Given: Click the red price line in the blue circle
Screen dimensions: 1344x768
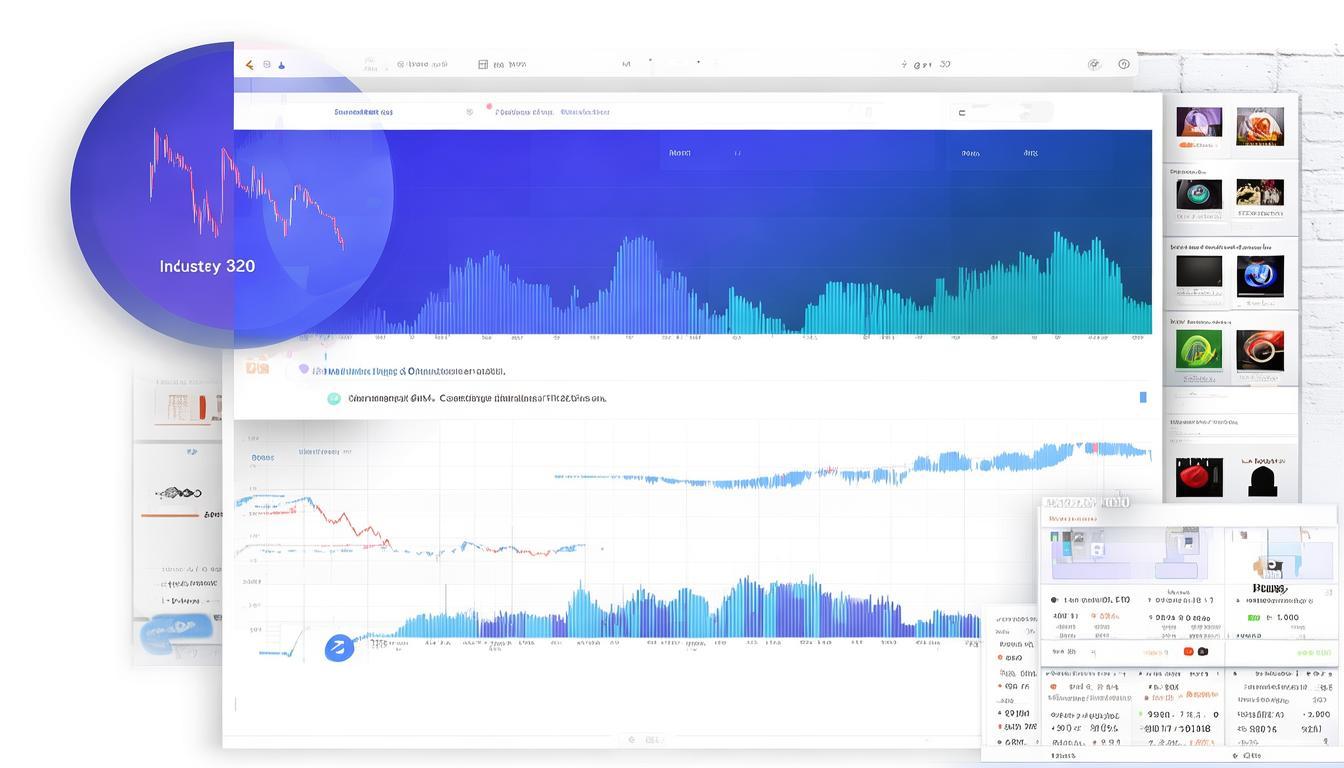Looking at the screenshot, I should point(247,190).
